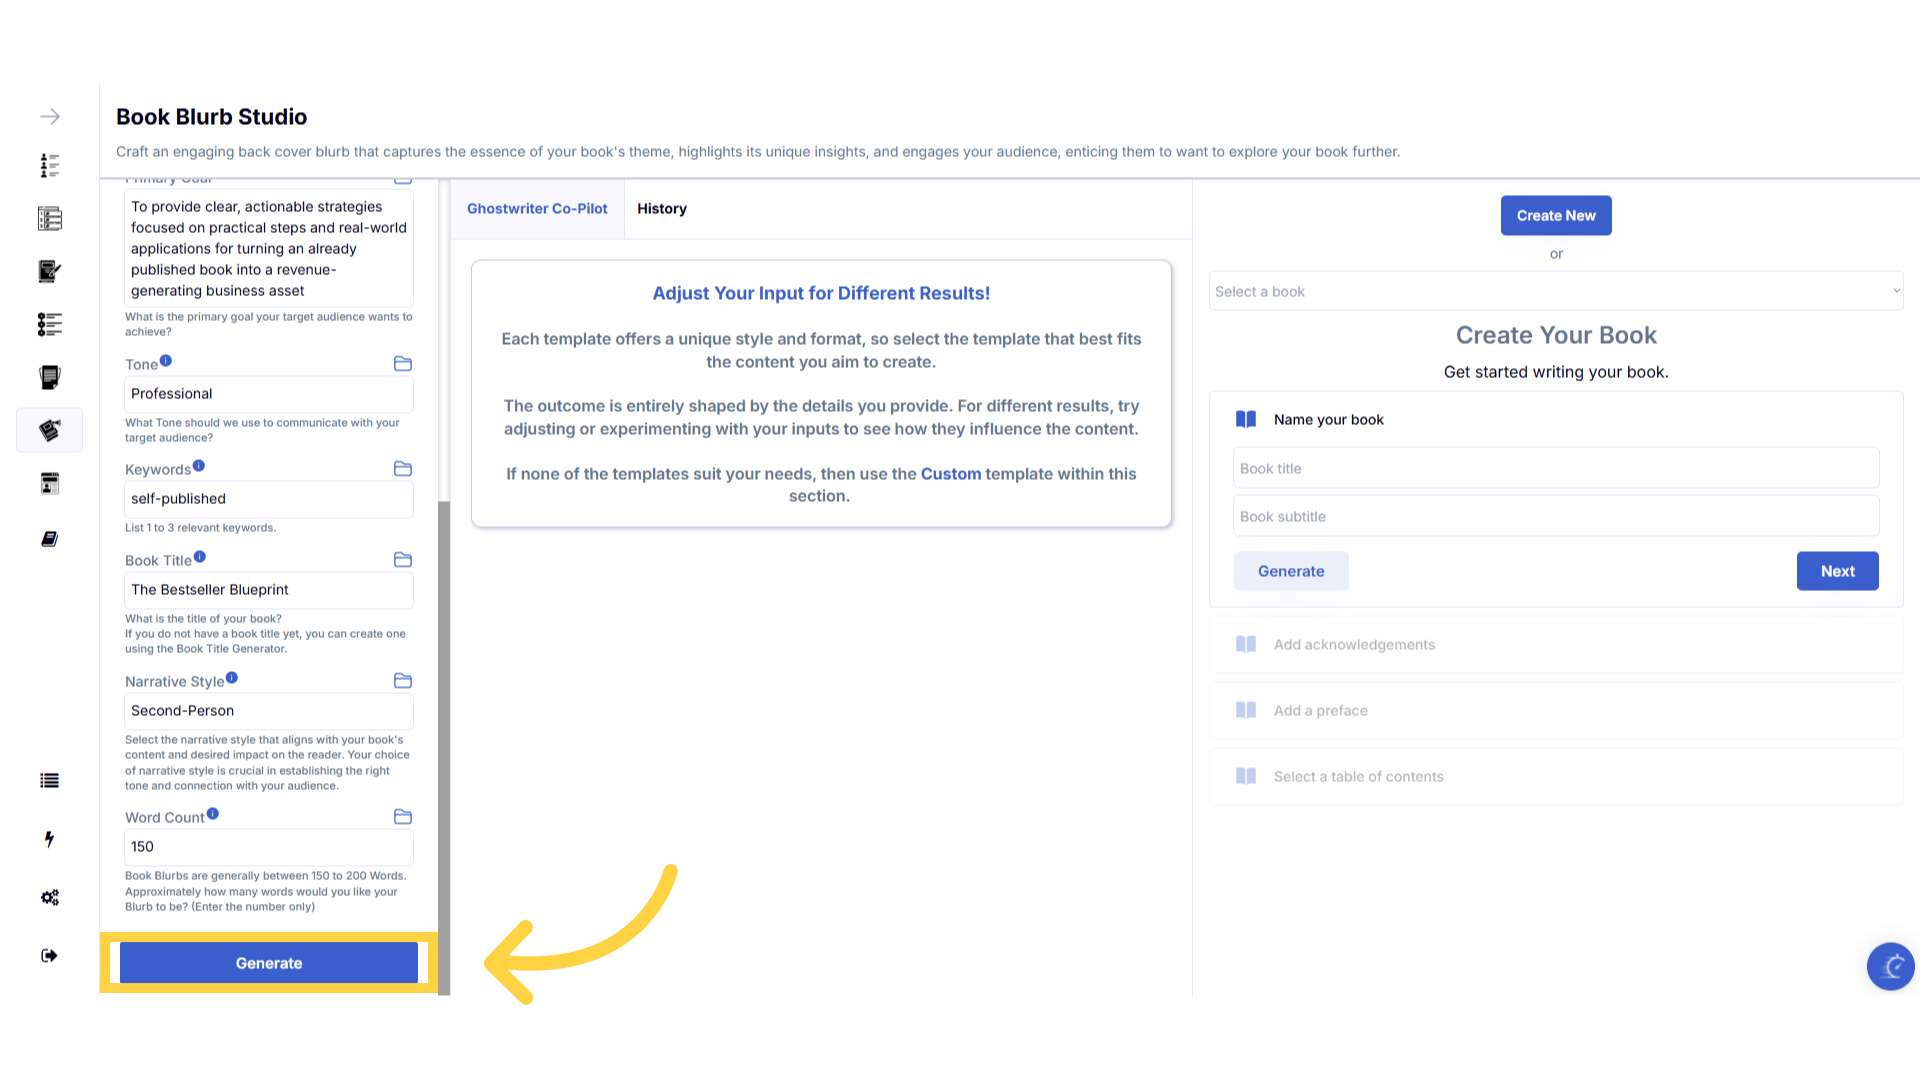The width and height of the screenshot is (1920, 1080).
Task: Click the logout icon in the sidebar
Action: 49,956
